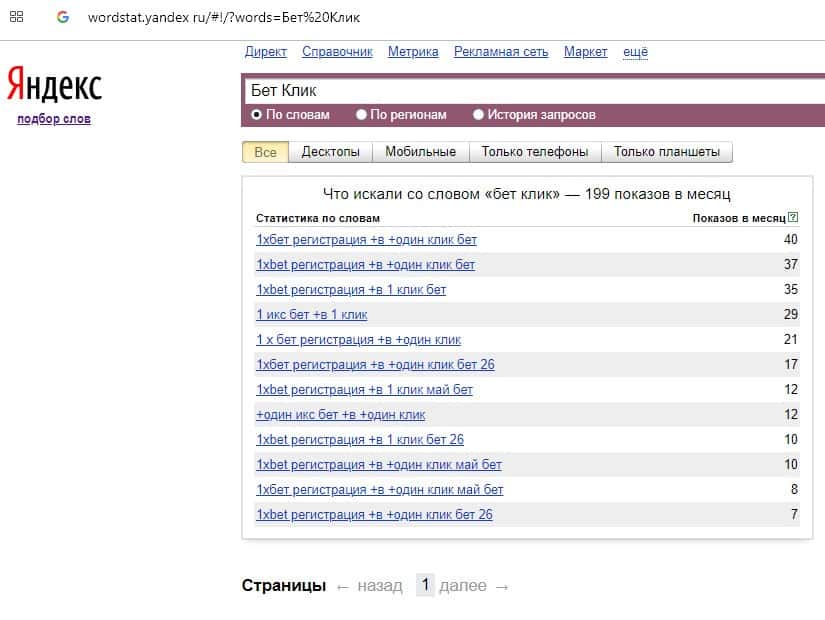Click the count 29 value
Image resolution: width=825 pixels, height=620 pixels.
click(790, 314)
